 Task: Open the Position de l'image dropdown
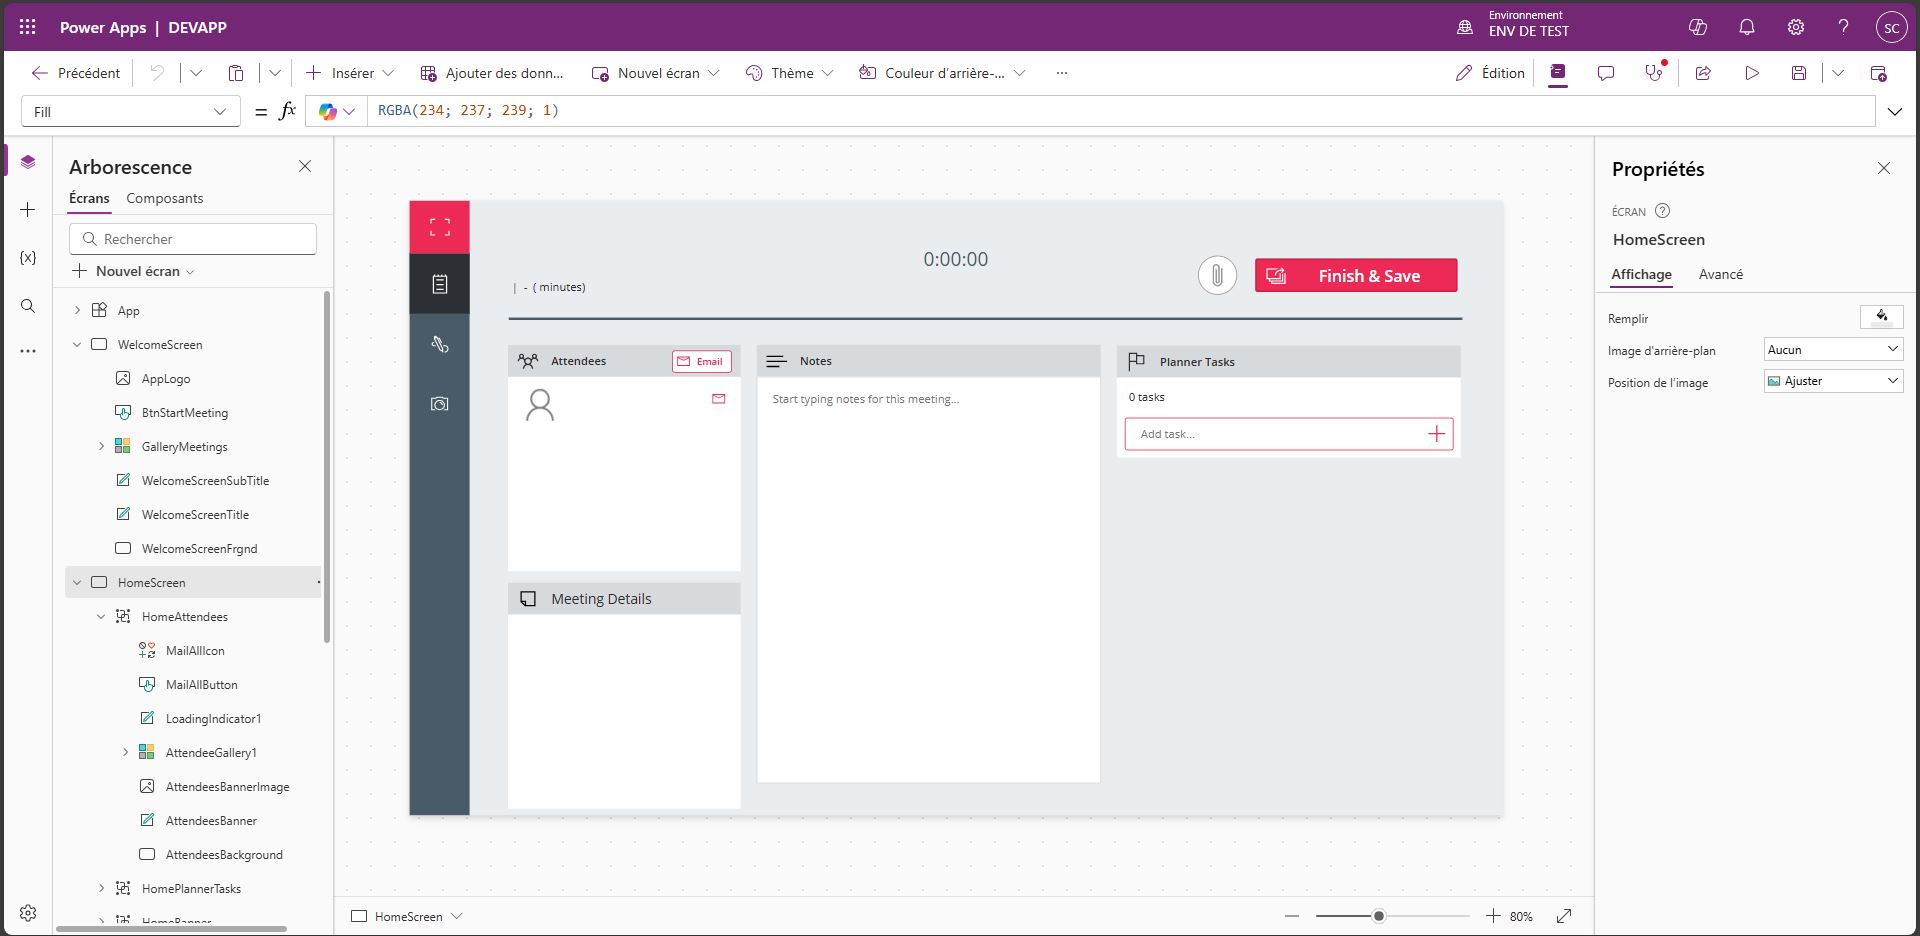click(x=1833, y=381)
